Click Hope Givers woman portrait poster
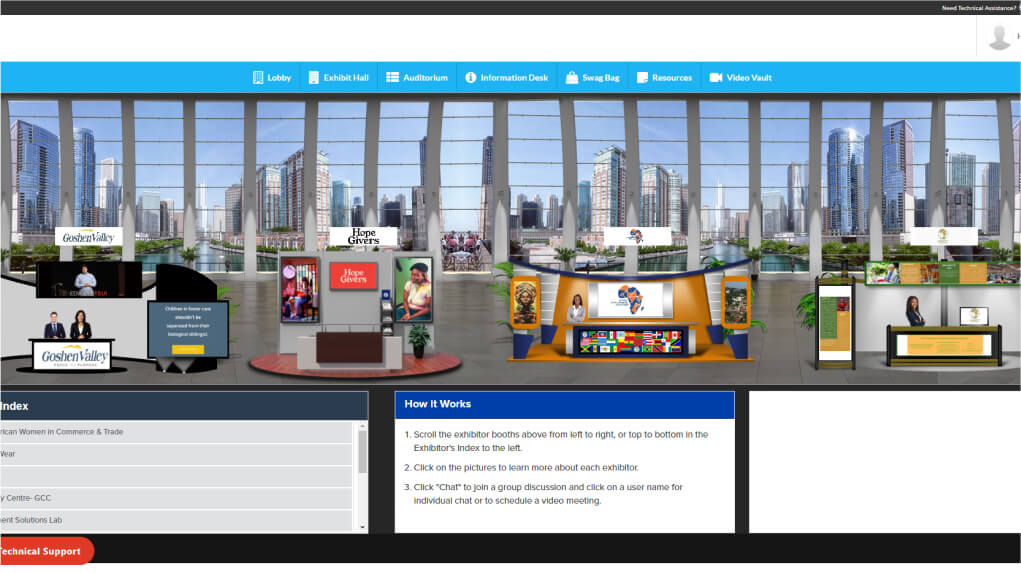The height and width of the screenshot is (573, 1021). (413, 289)
